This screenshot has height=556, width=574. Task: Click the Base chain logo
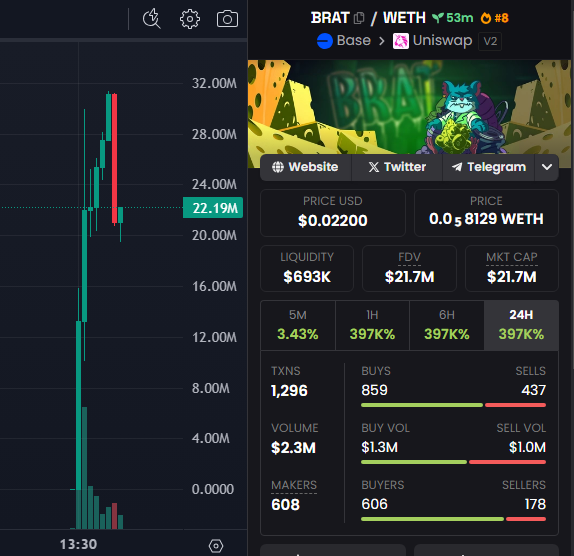[325, 41]
